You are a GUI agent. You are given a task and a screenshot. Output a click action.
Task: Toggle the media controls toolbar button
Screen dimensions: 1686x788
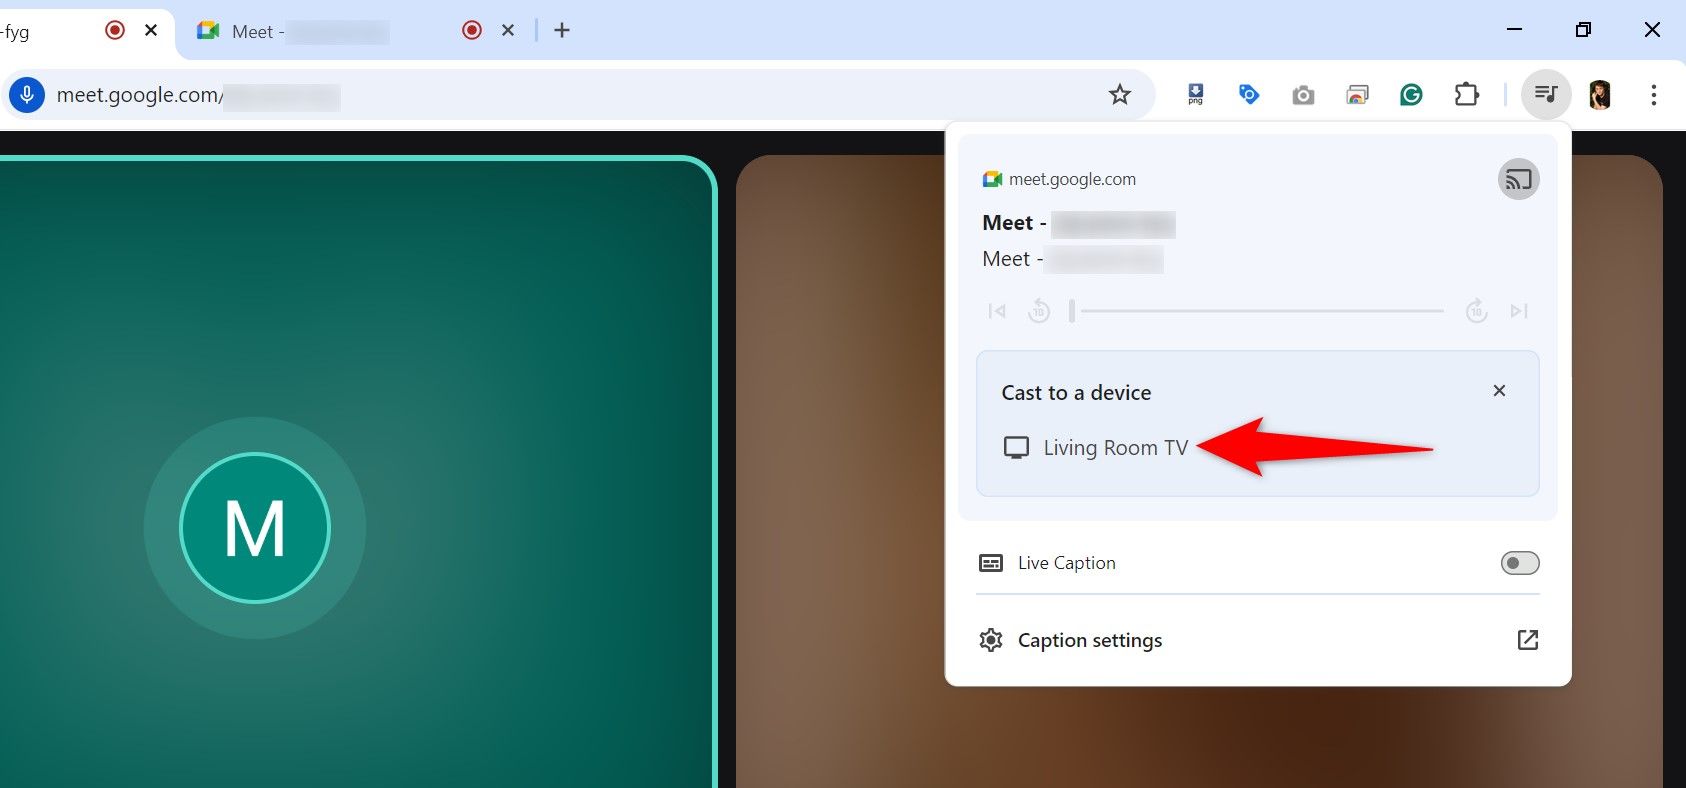[1545, 95]
